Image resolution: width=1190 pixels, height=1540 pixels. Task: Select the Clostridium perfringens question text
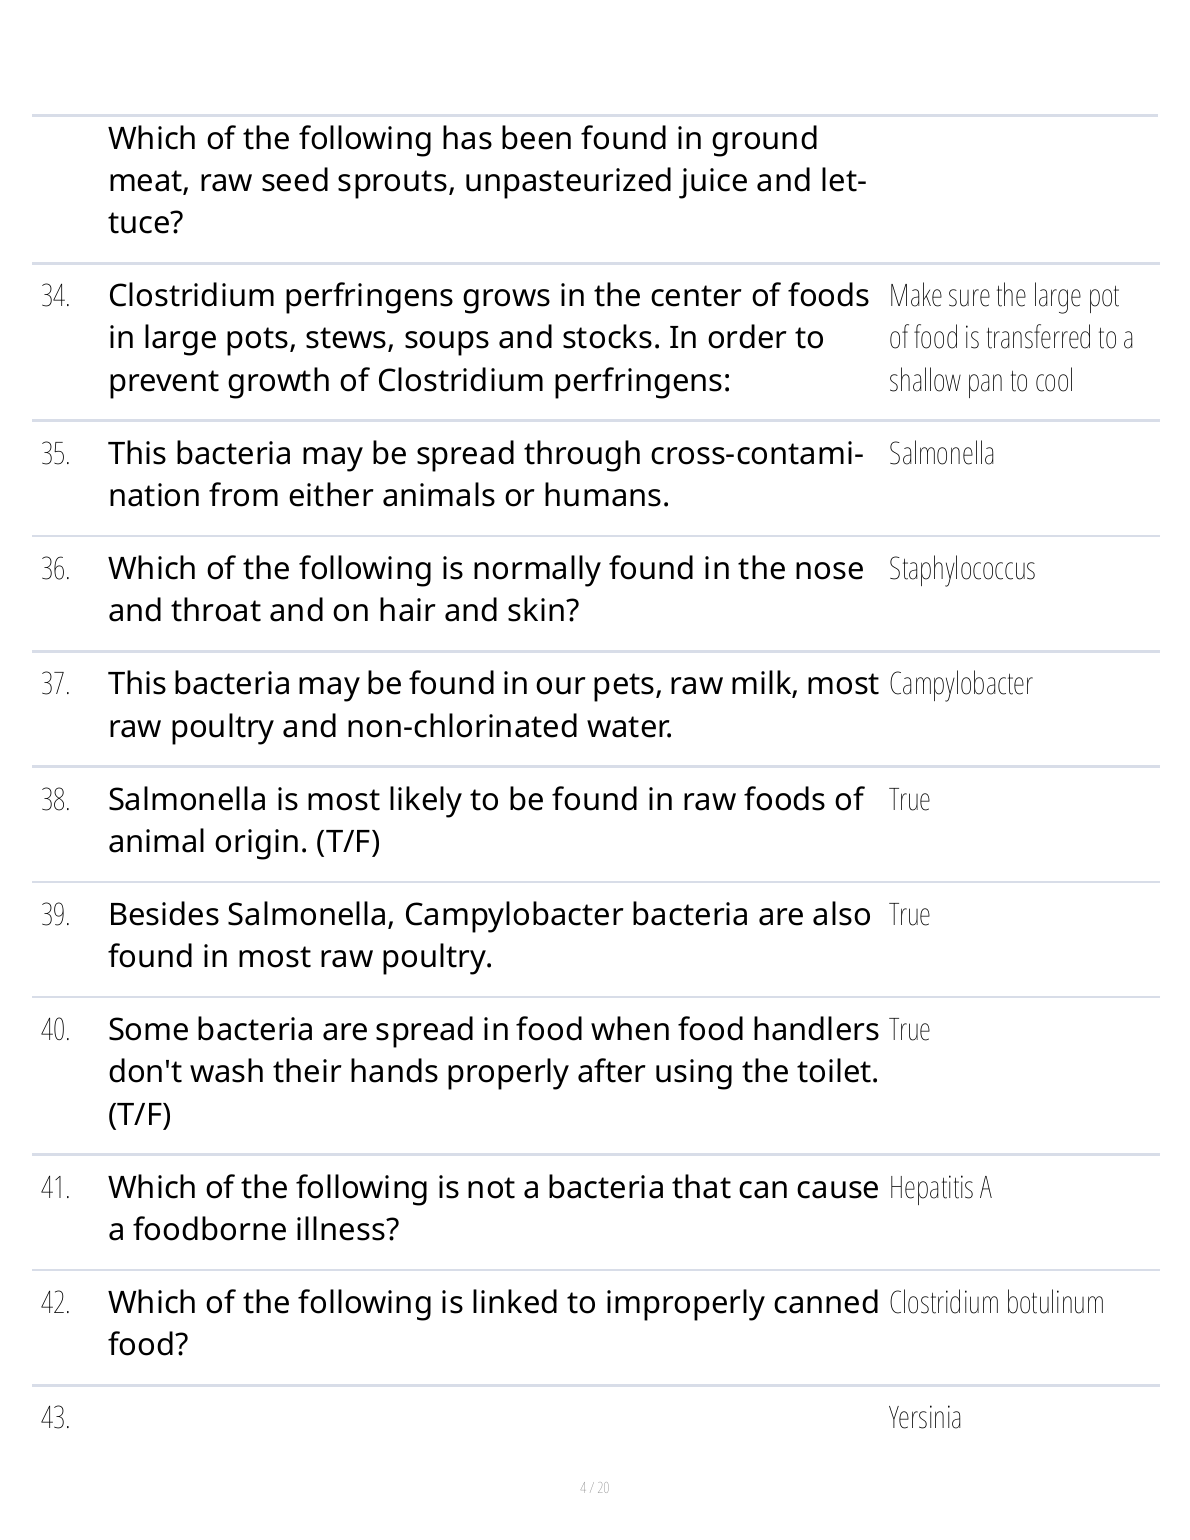click(488, 338)
